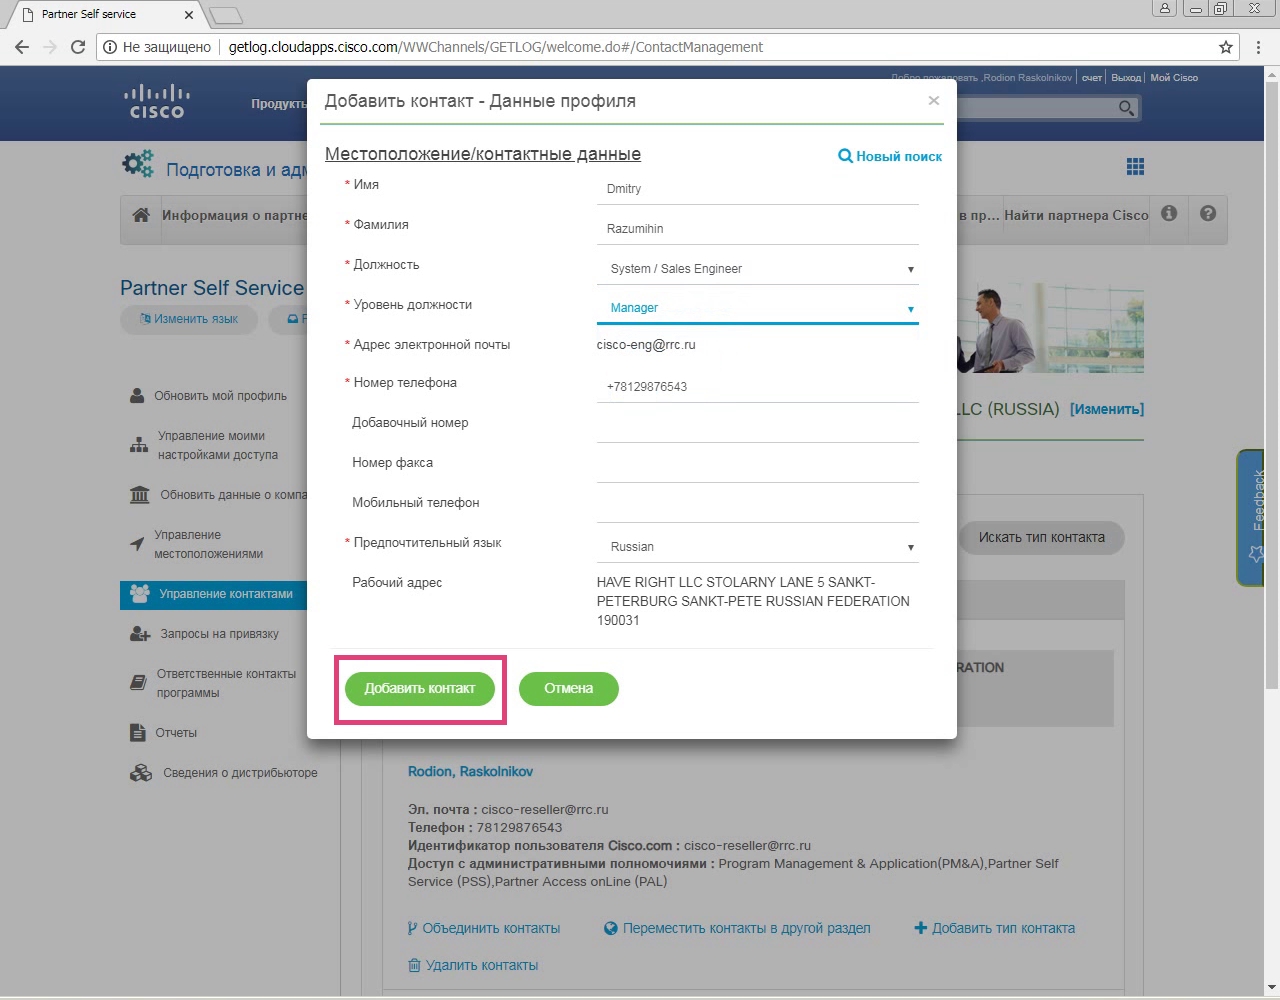Screen dimensions: 1280x1000
Task: Click the Добавочный номер input field
Action: (758, 427)
